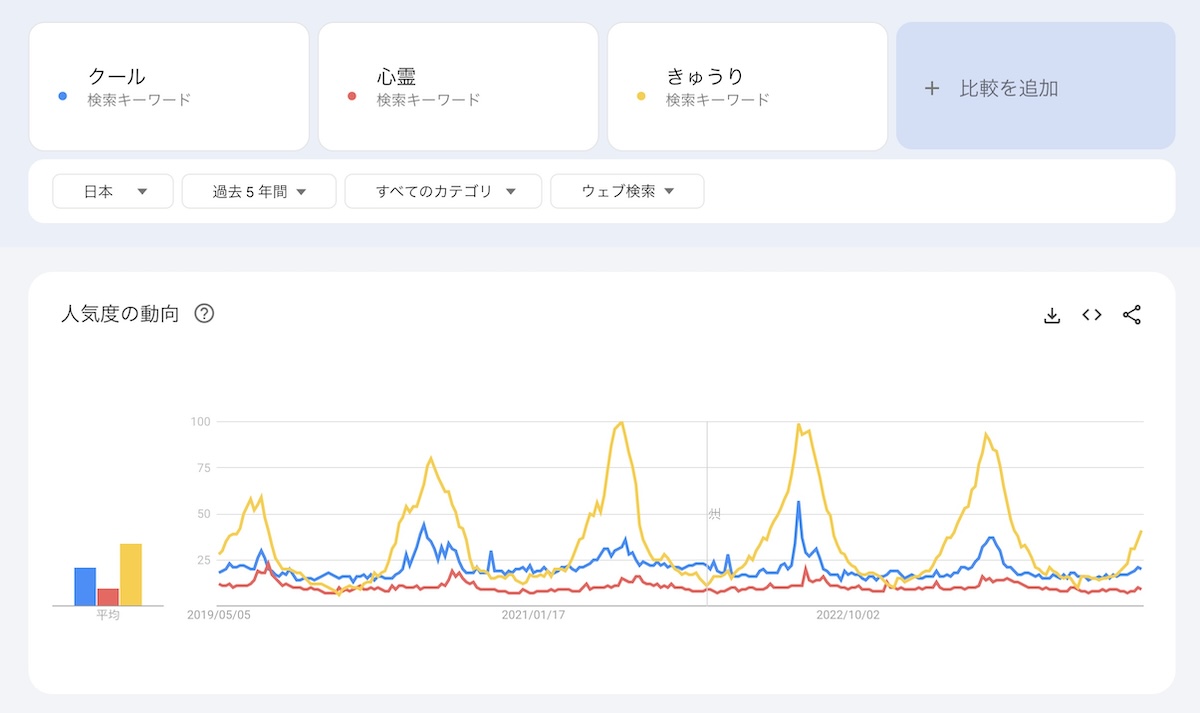Click the 注 note marker on chart
This screenshot has height=713, width=1200.
[714, 513]
